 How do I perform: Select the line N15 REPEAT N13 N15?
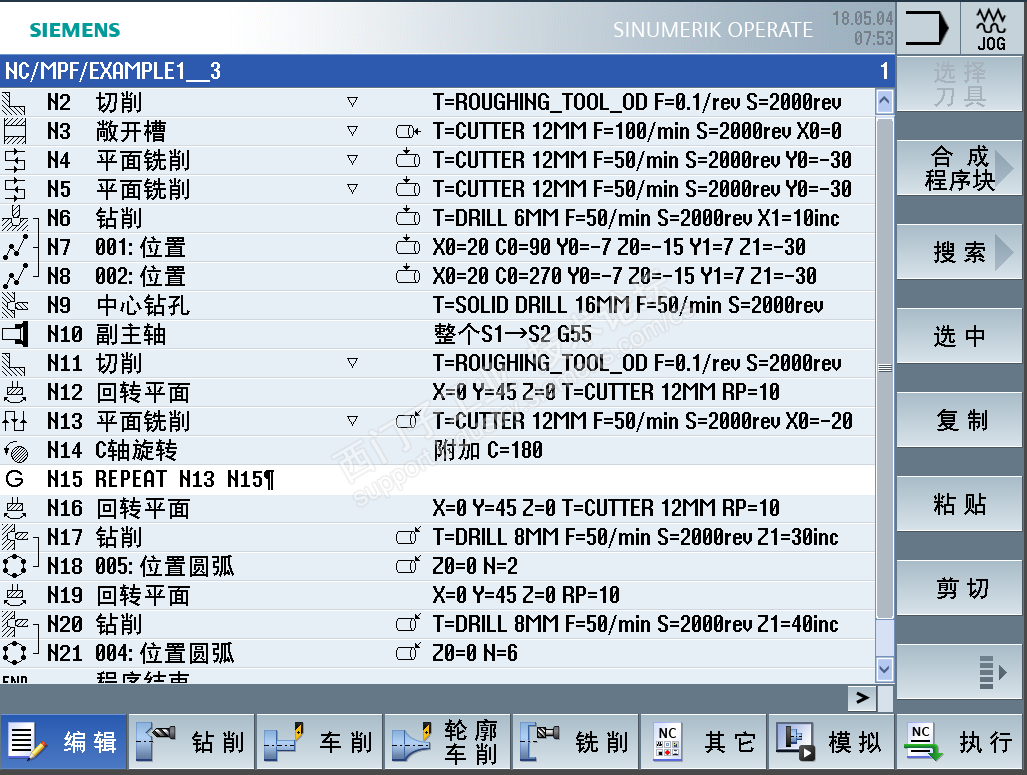(x=438, y=480)
